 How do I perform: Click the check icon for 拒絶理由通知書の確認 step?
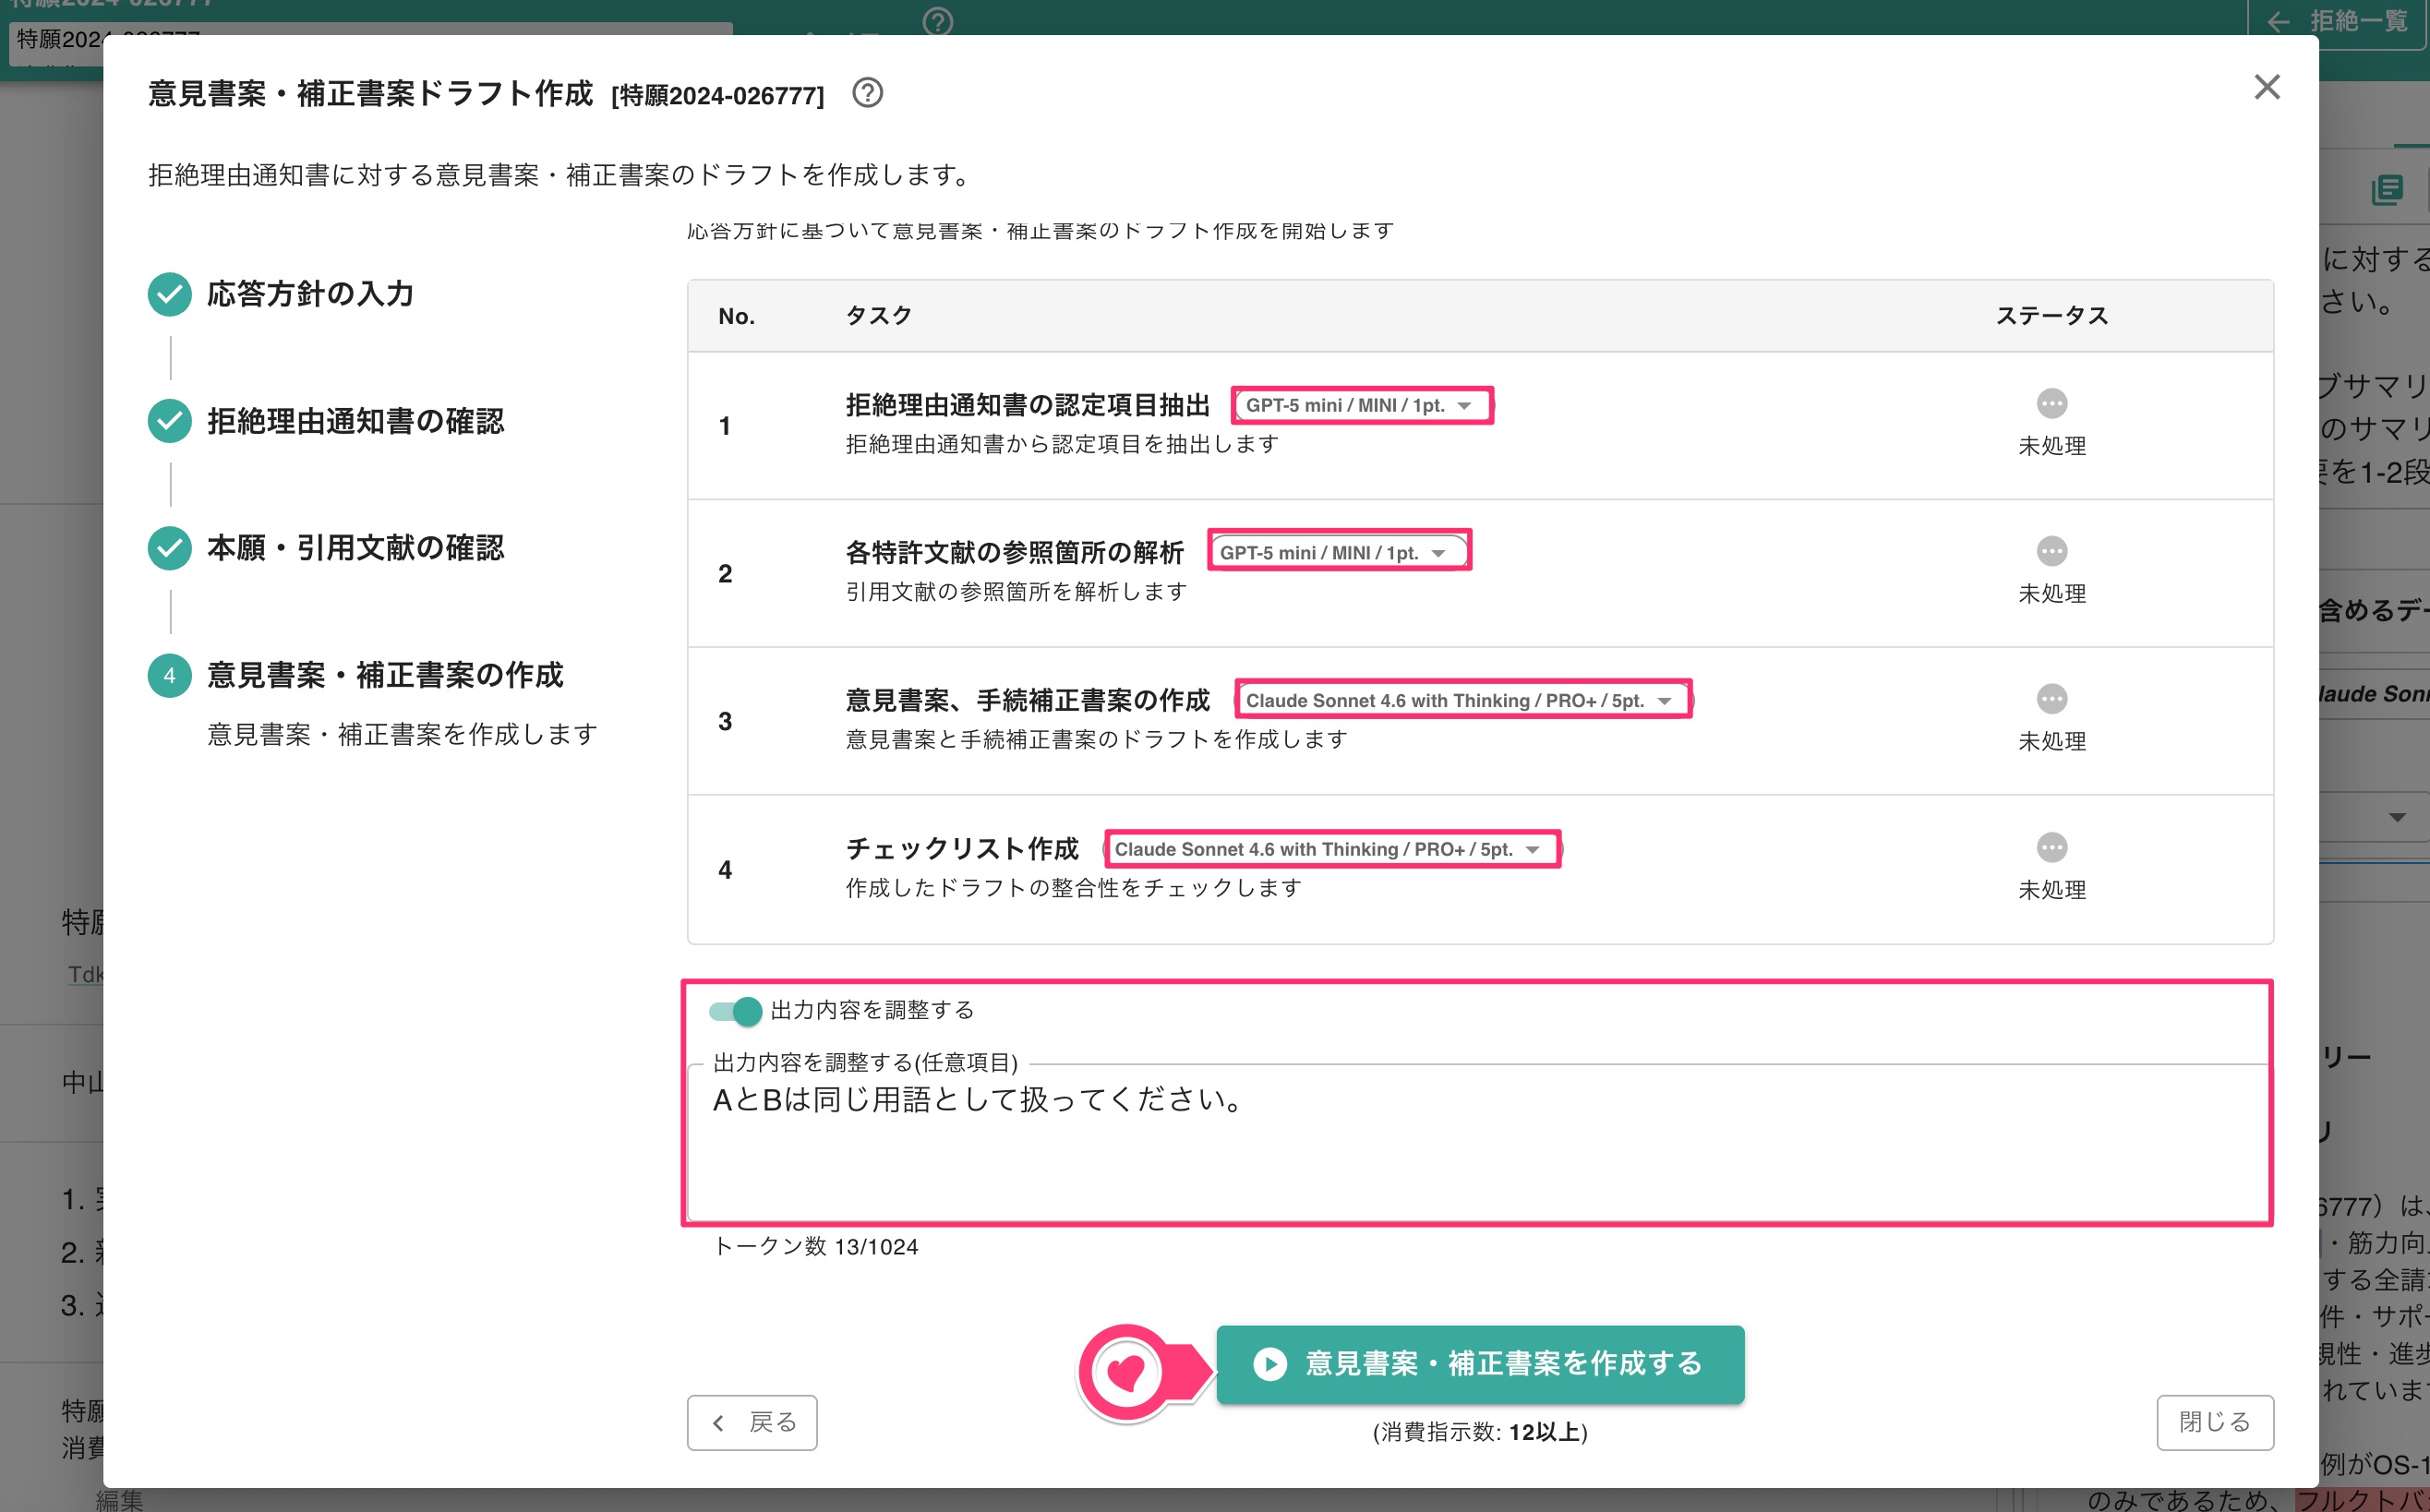tap(170, 421)
